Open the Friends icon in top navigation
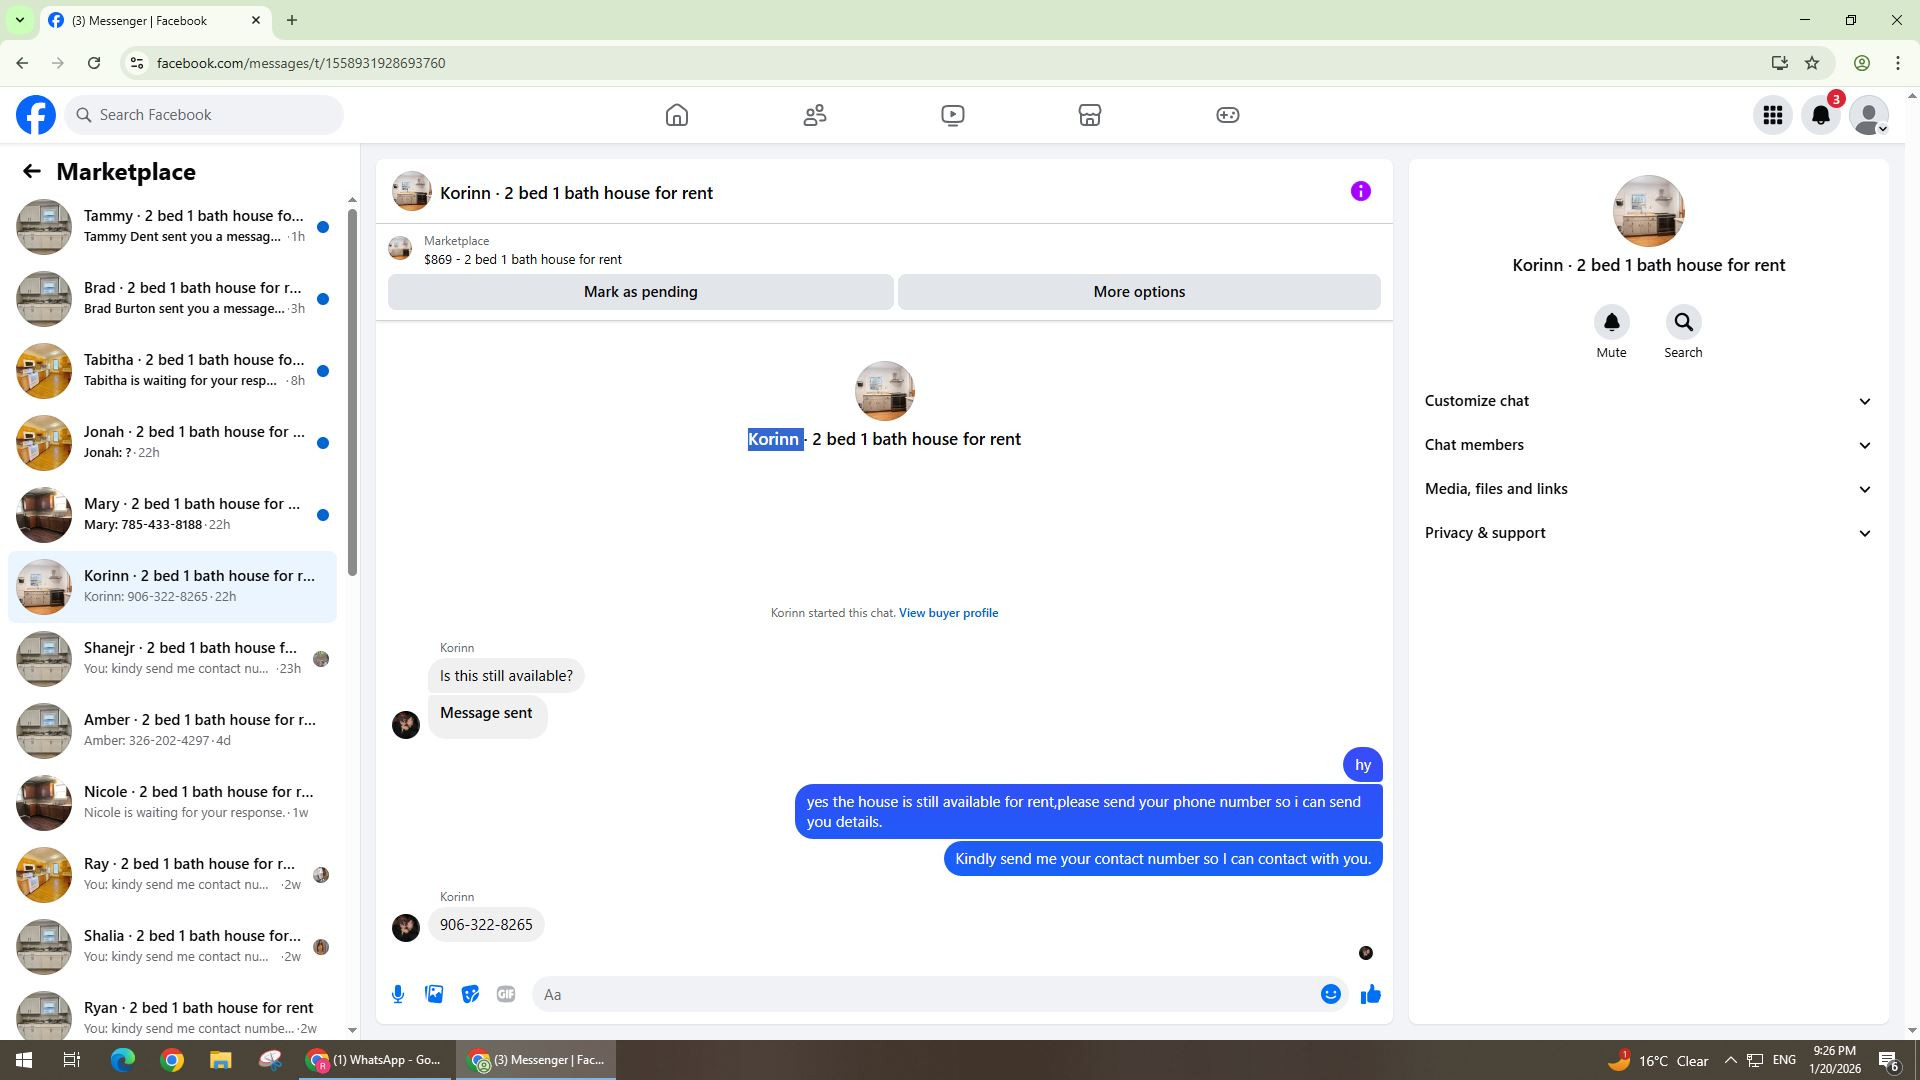The height and width of the screenshot is (1080, 1920). pyautogui.click(x=815, y=115)
